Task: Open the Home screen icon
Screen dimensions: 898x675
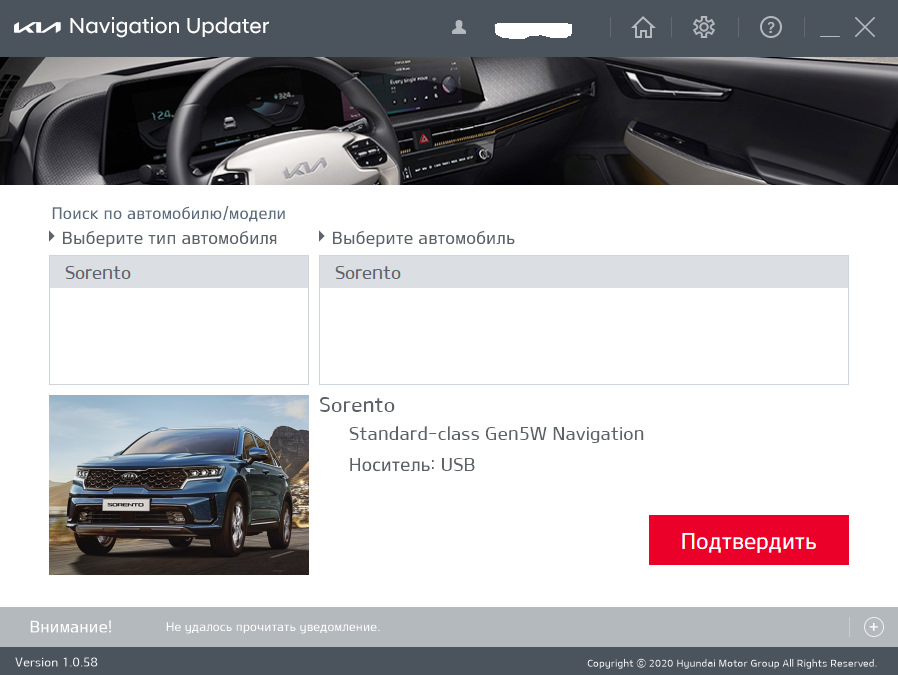Action: [643, 27]
